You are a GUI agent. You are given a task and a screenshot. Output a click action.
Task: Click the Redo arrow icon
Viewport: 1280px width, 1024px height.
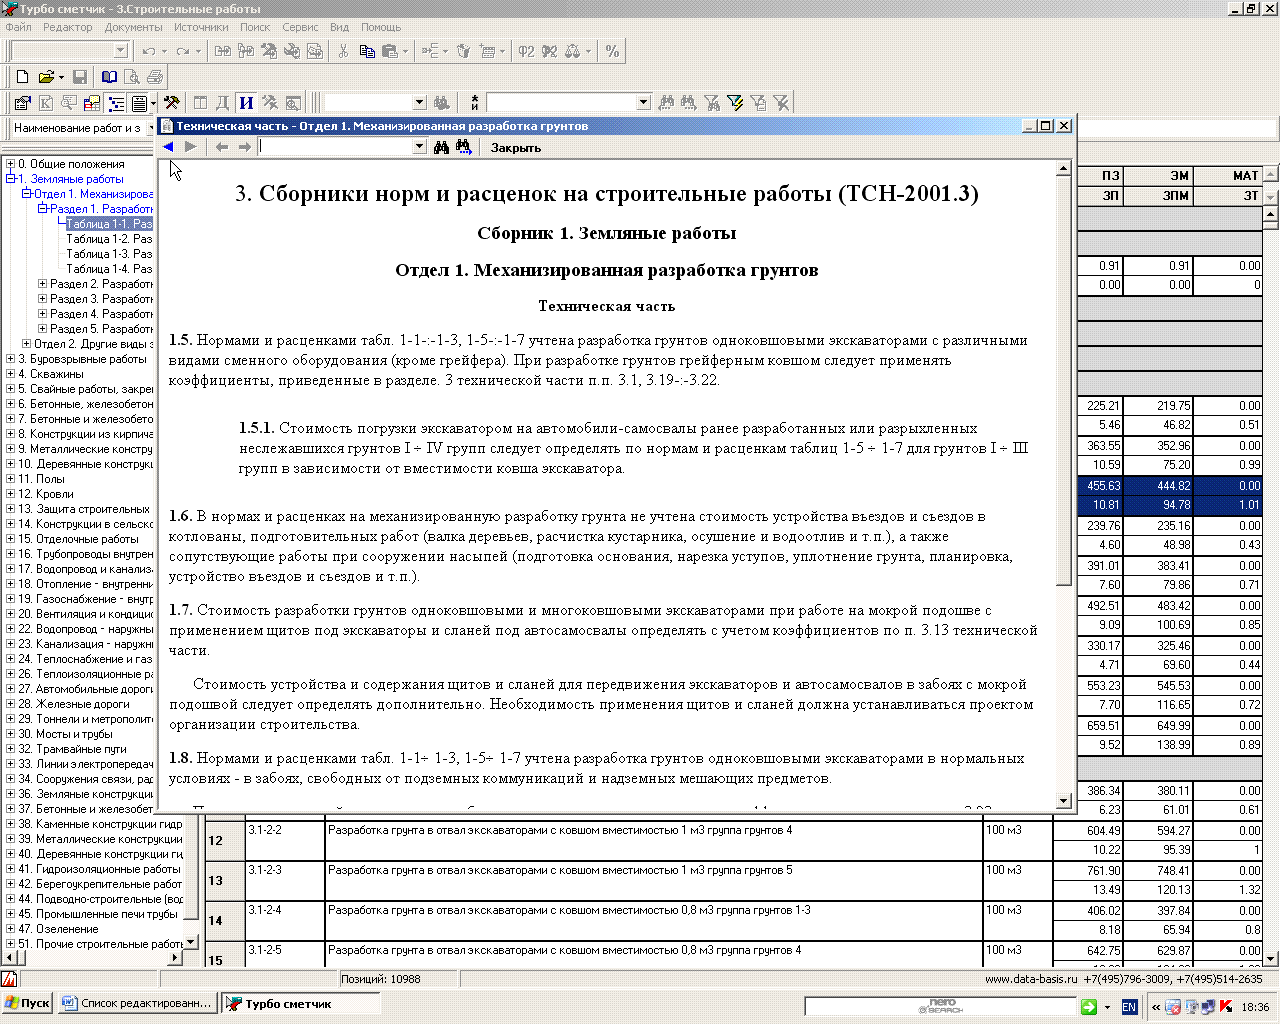[182, 51]
